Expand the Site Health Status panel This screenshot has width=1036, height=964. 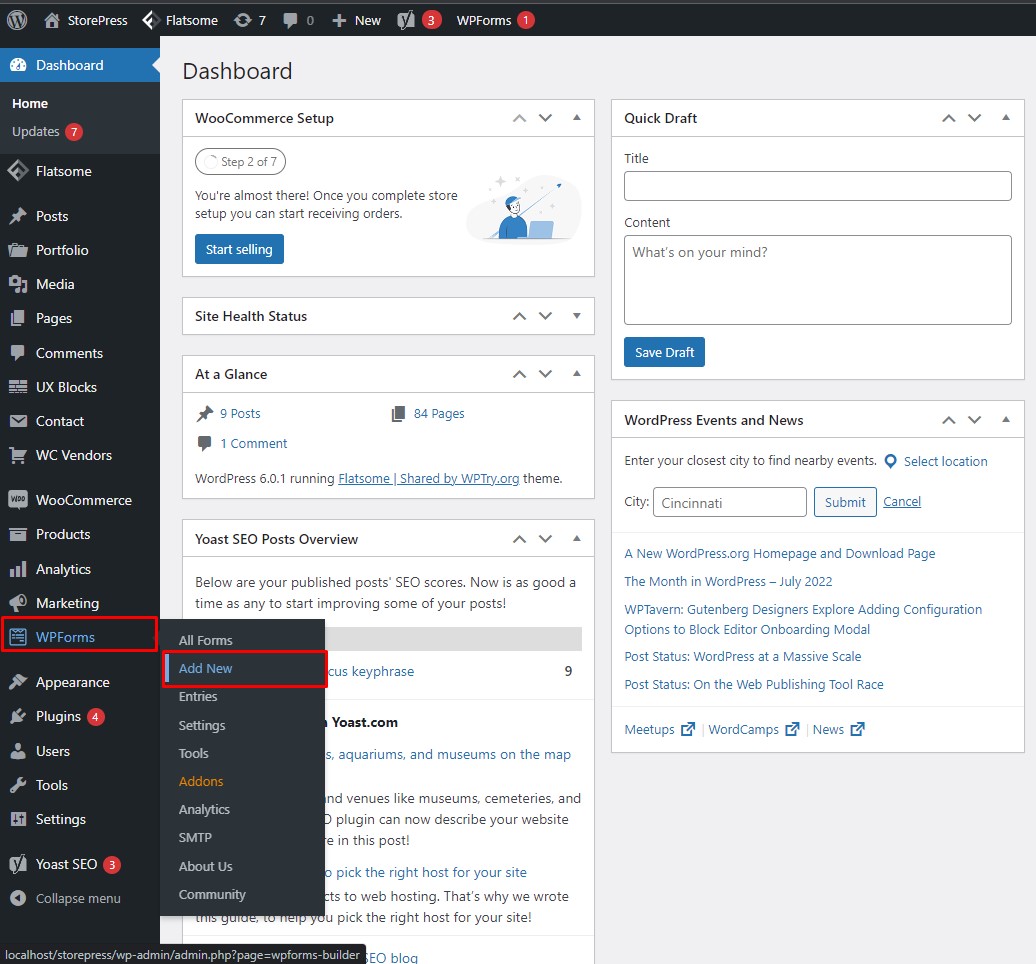(x=577, y=316)
